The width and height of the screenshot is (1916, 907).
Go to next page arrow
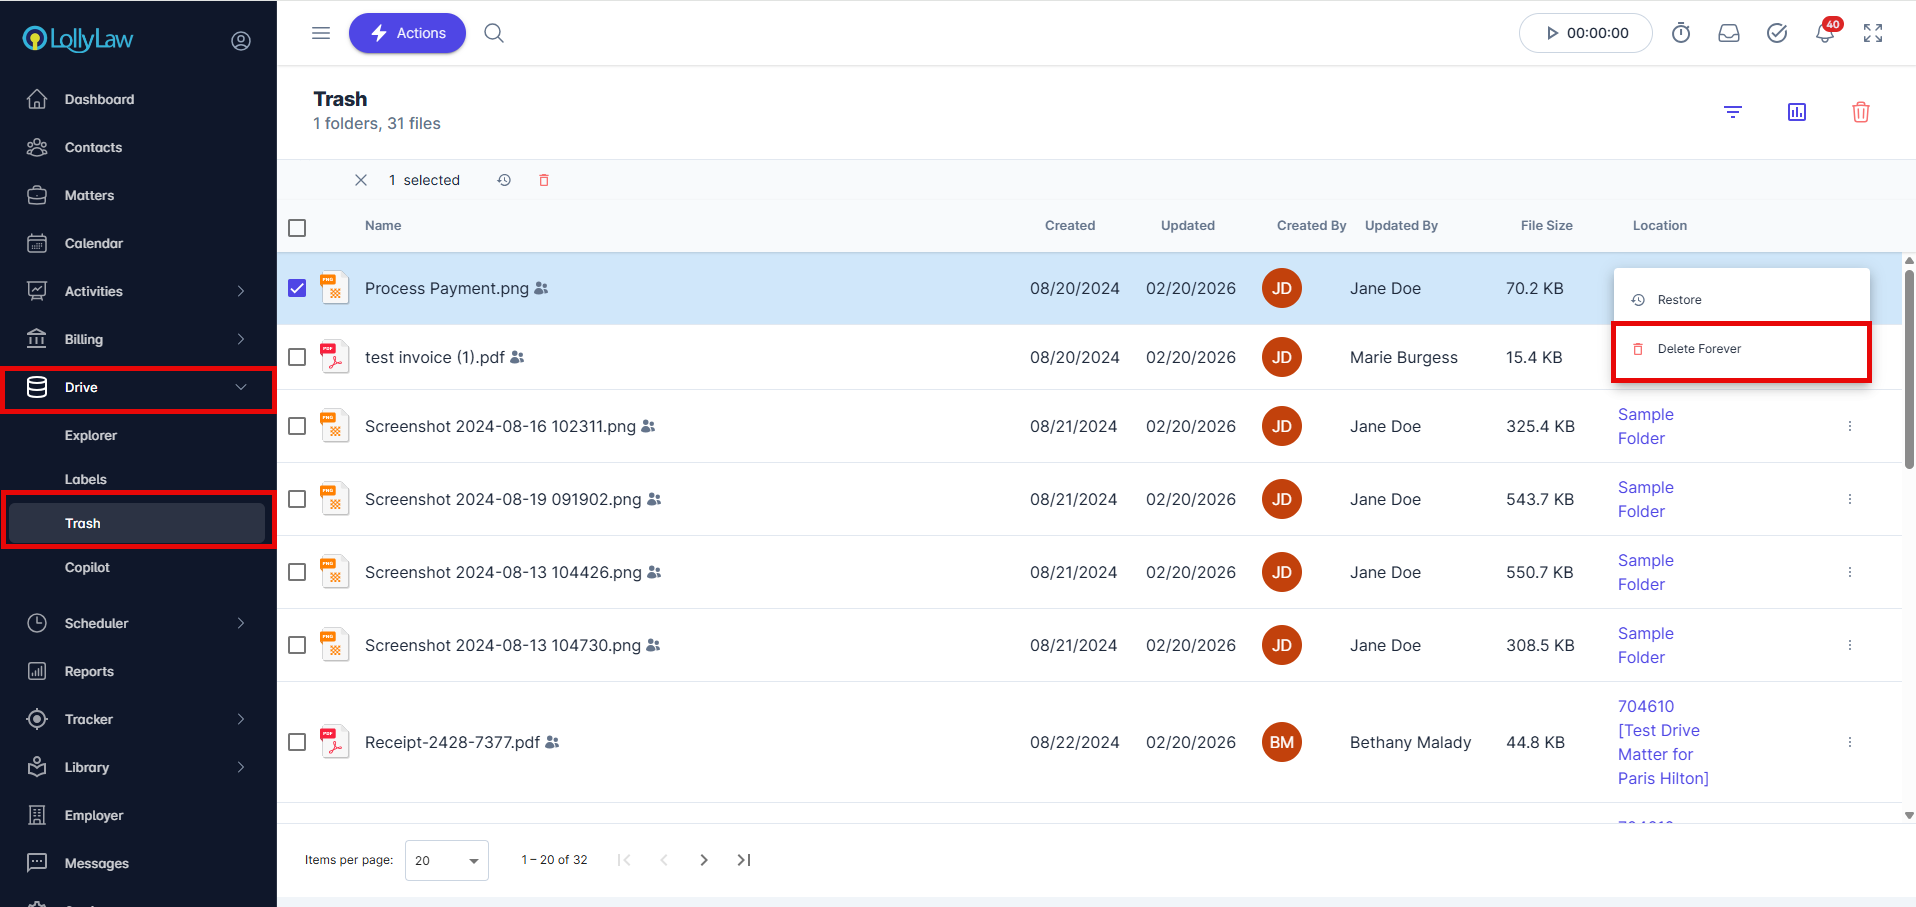(x=704, y=860)
